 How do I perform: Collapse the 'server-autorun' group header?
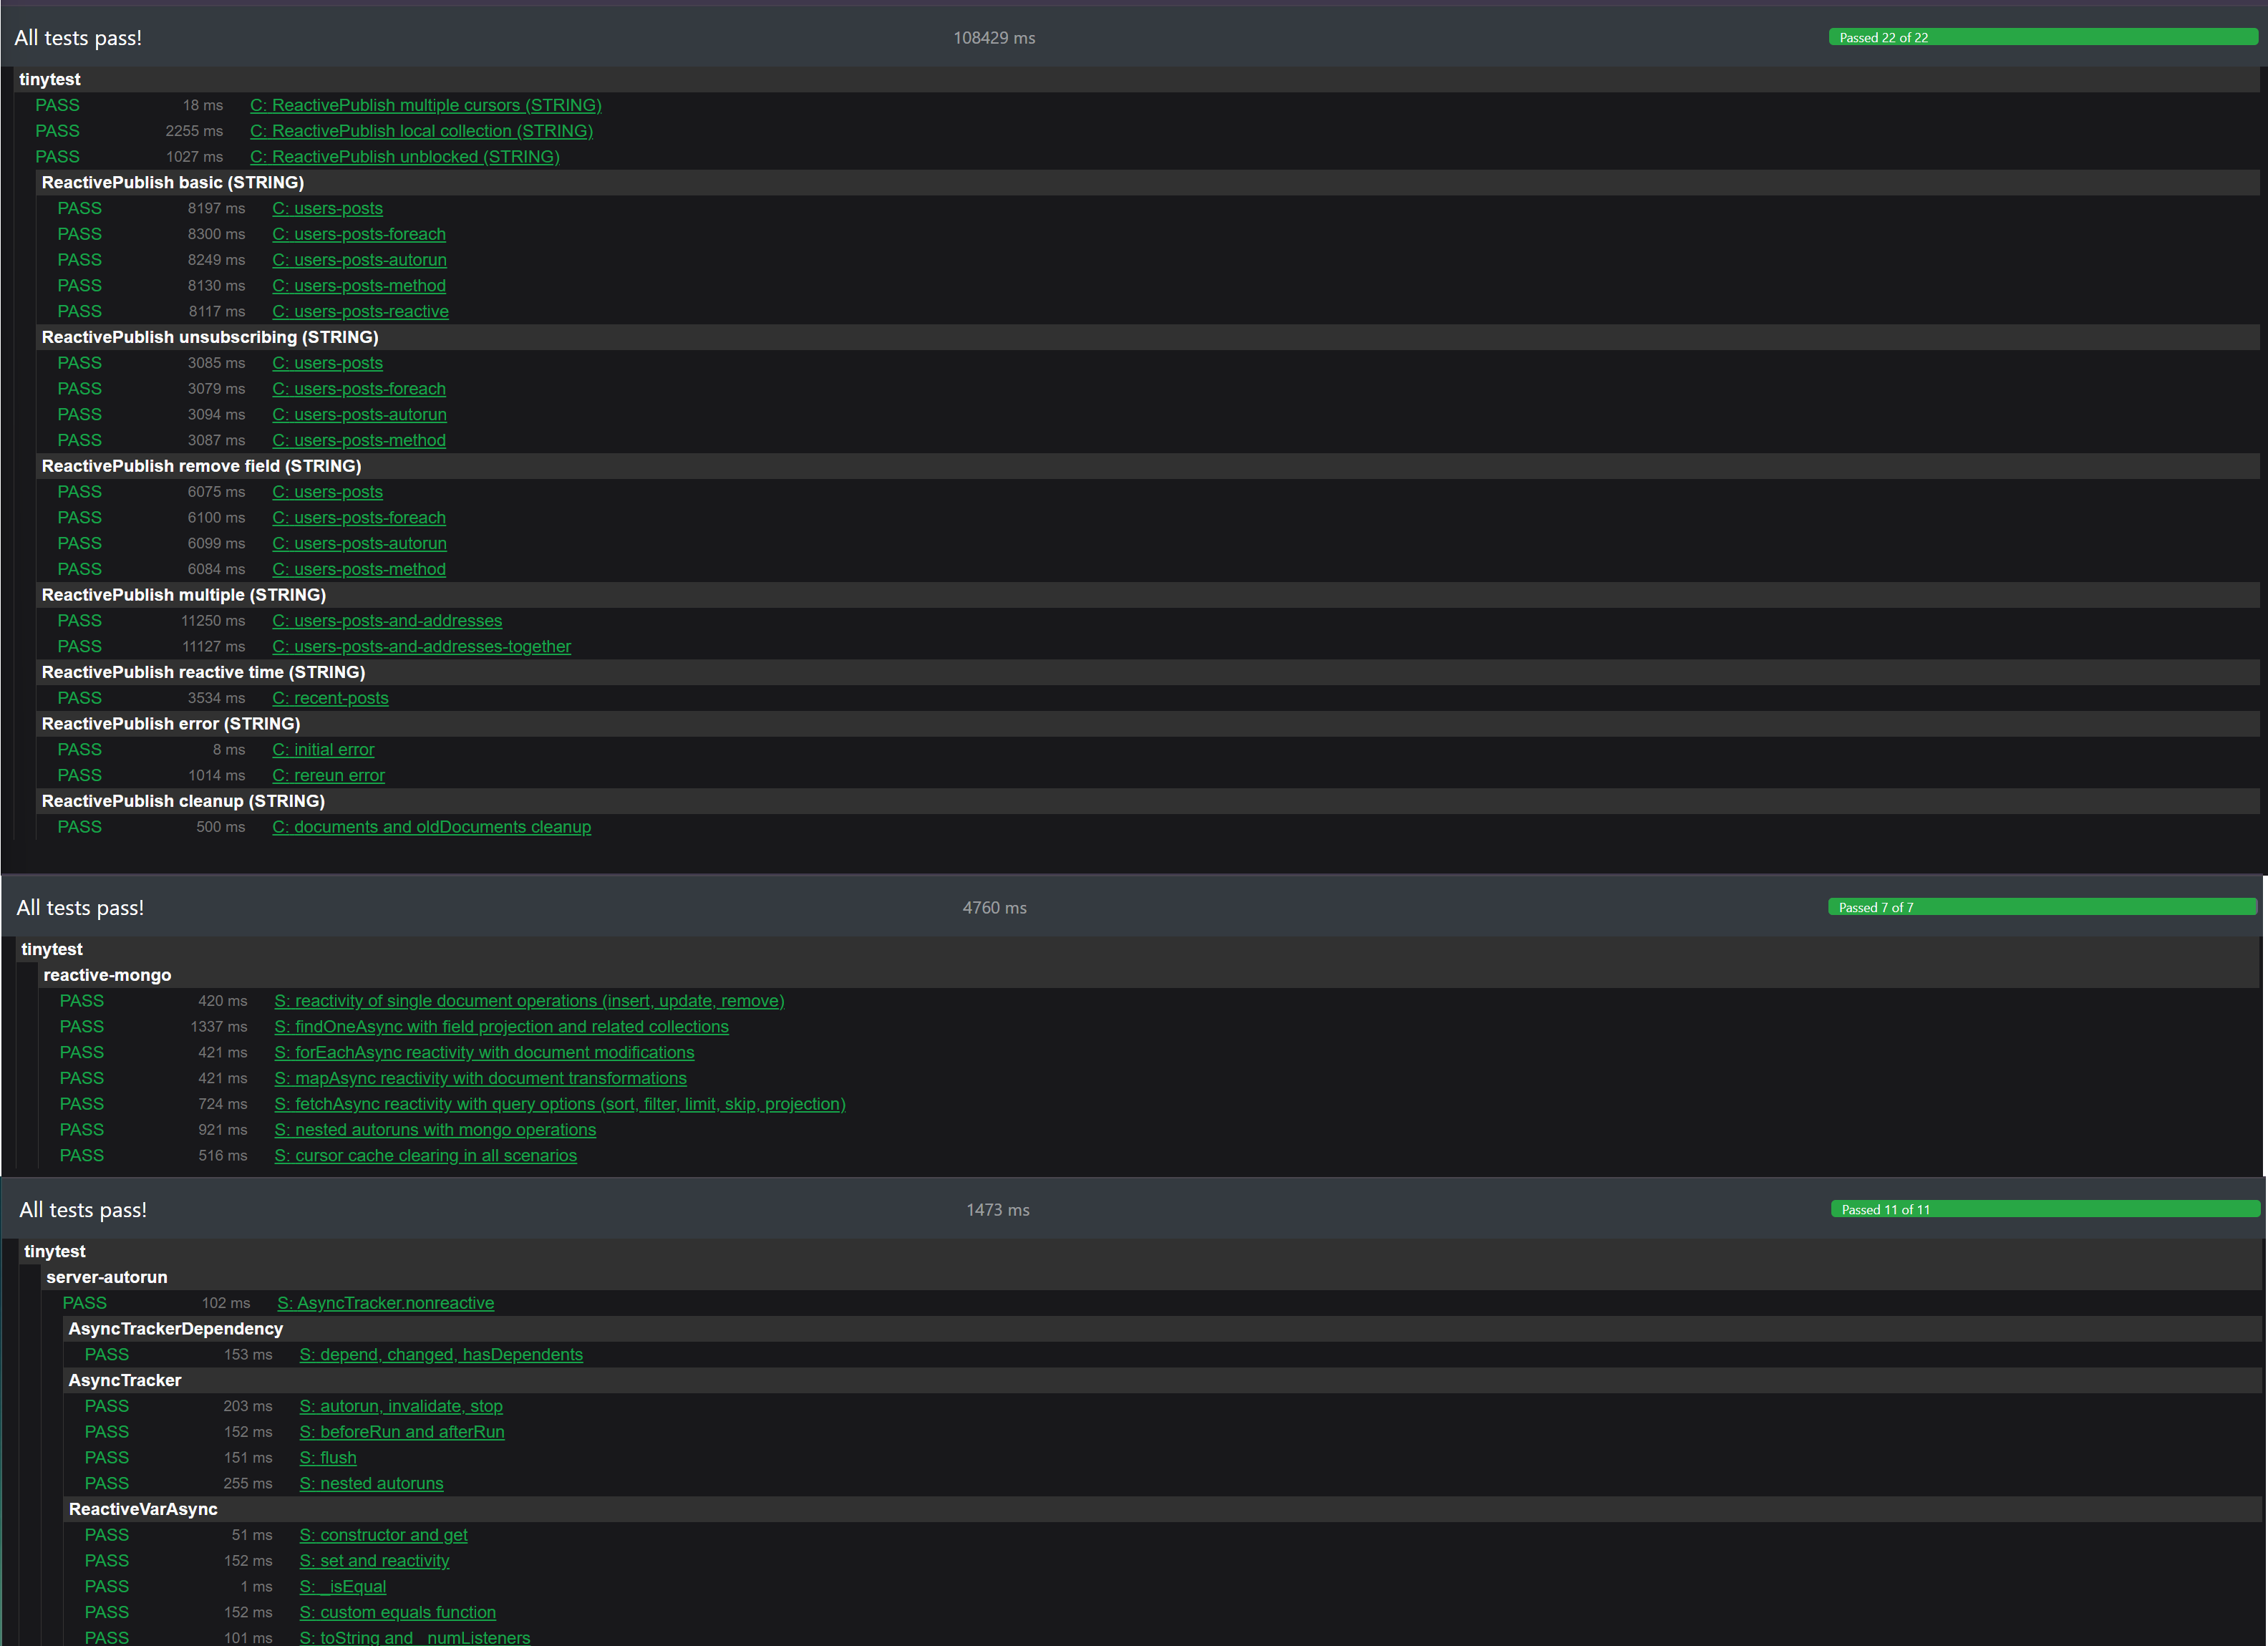tap(1152, 1277)
